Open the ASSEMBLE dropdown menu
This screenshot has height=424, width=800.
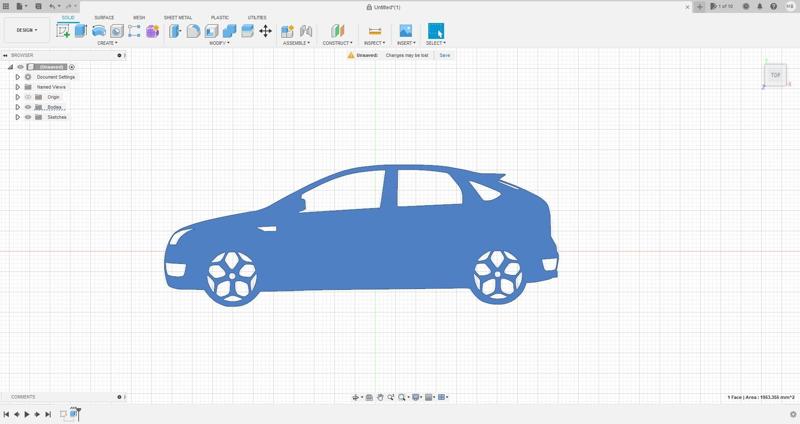coord(296,43)
